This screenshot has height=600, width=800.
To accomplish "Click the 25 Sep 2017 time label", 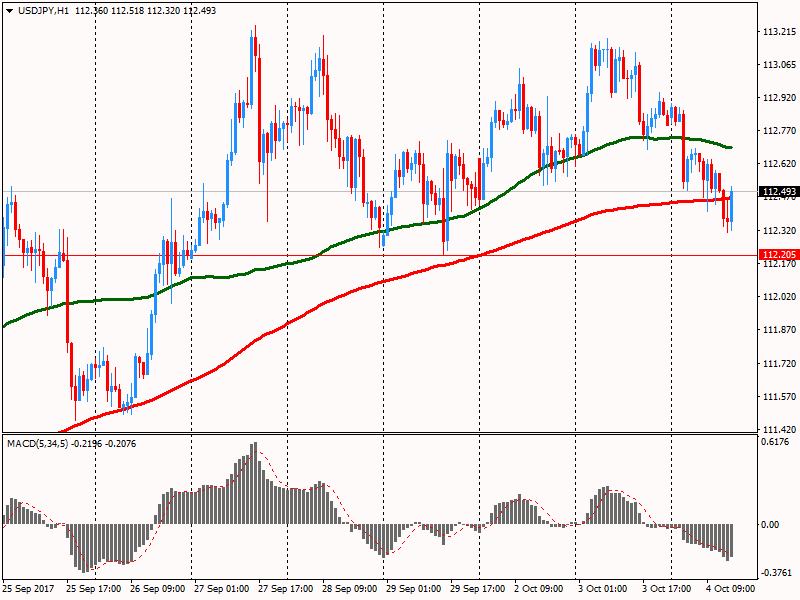I will point(28,589).
